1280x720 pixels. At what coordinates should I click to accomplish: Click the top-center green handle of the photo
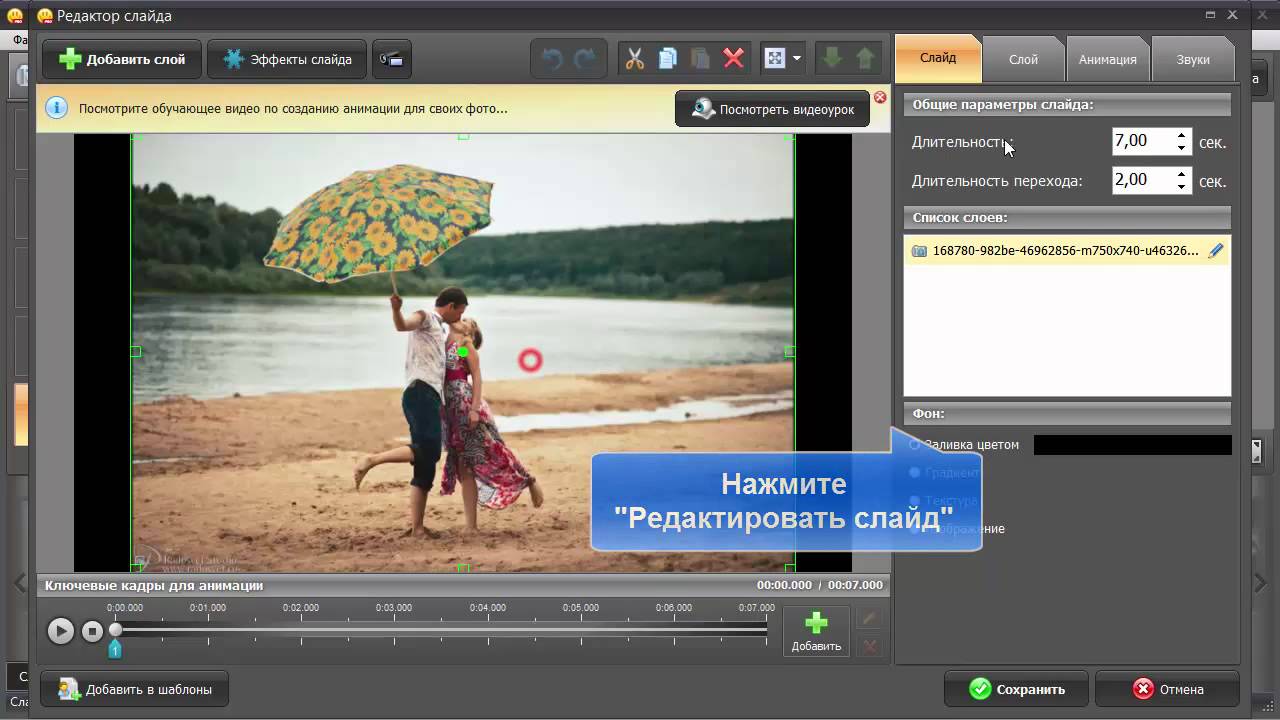pyautogui.click(x=463, y=135)
